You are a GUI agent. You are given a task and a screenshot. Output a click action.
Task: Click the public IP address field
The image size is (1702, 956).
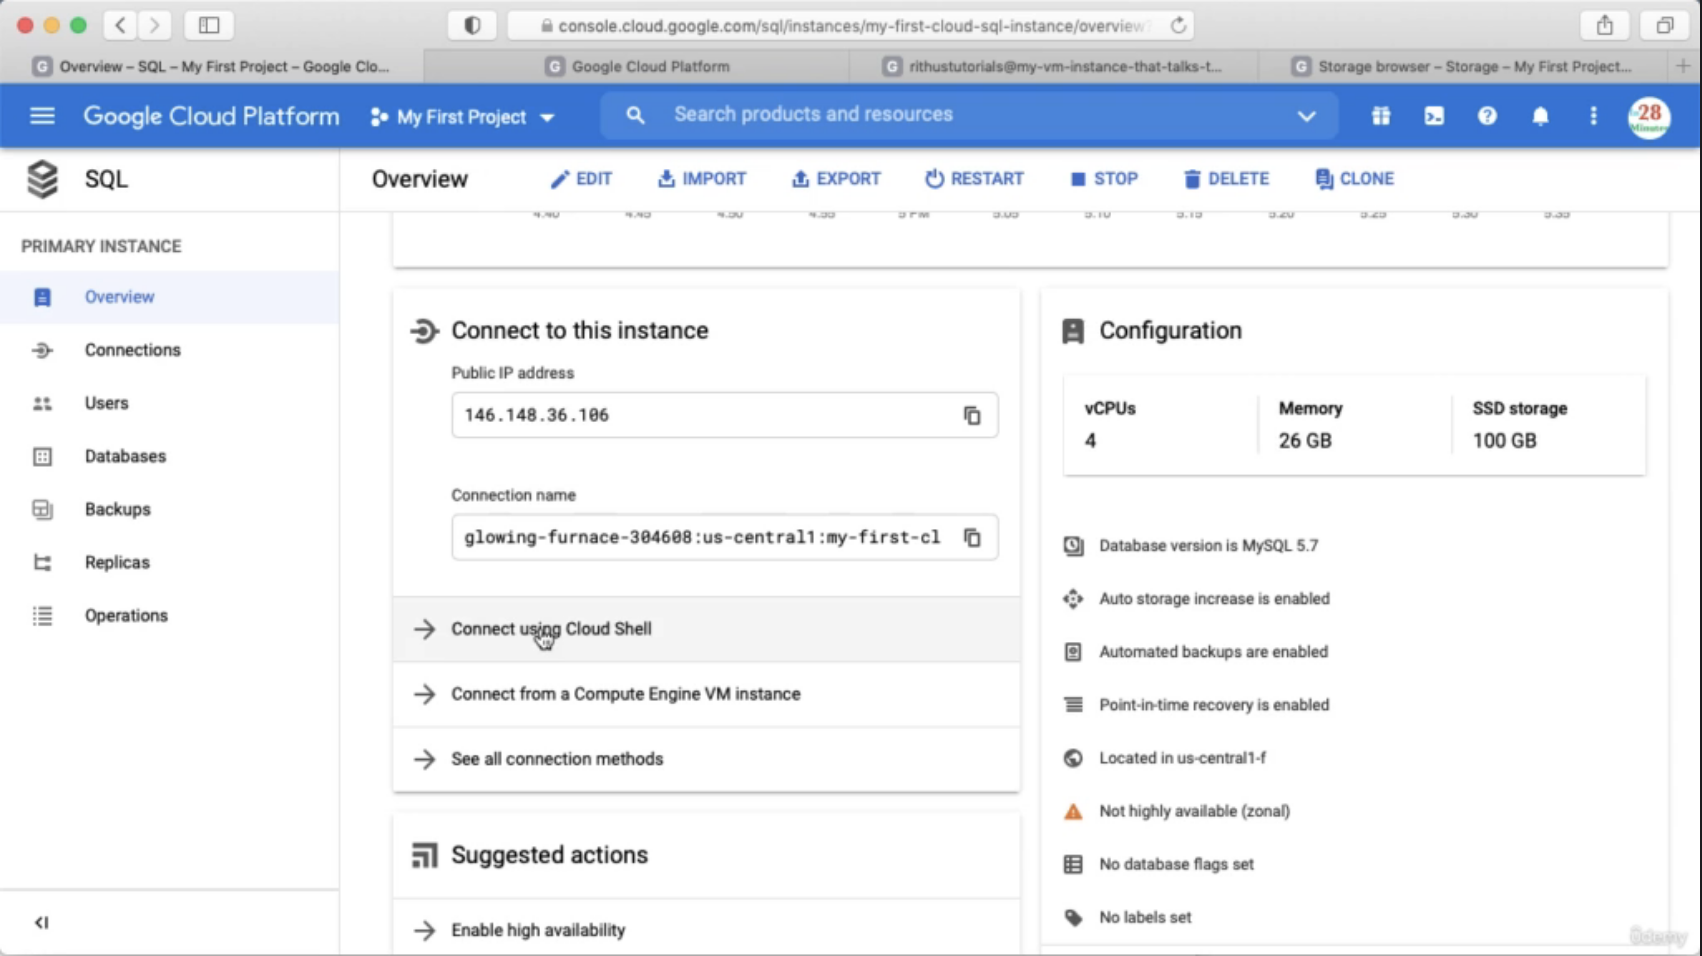[724, 415]
